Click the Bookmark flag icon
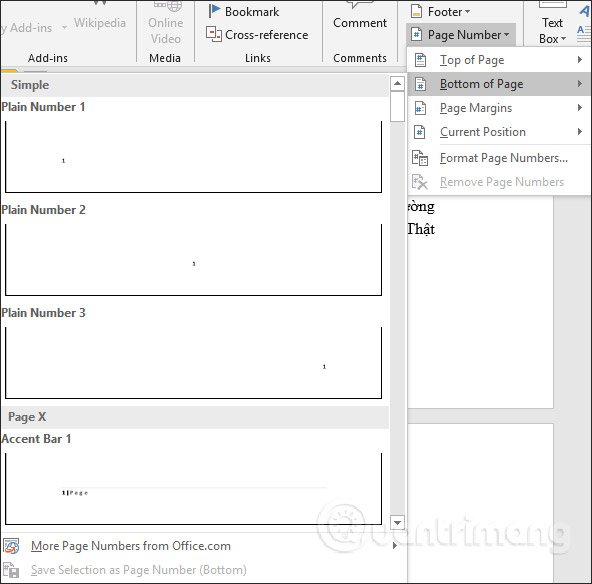 point(214,11)
